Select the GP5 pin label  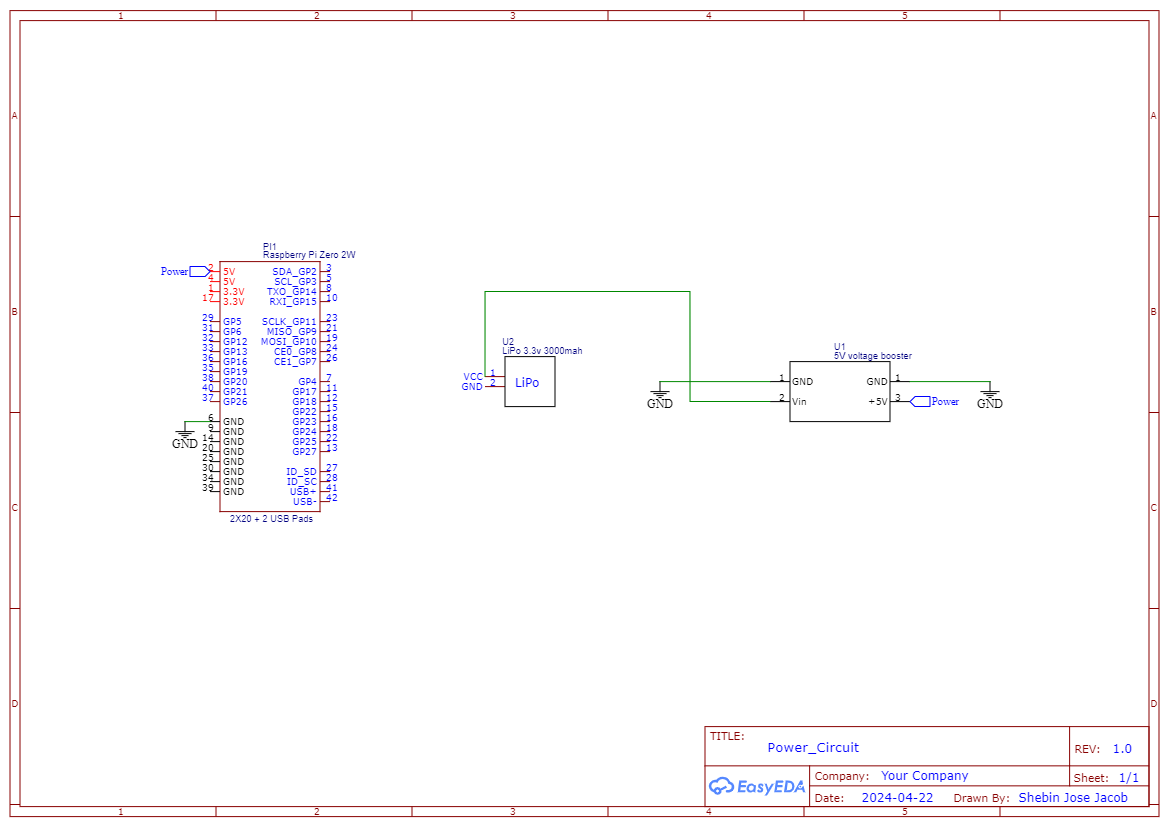click(232, 321)
